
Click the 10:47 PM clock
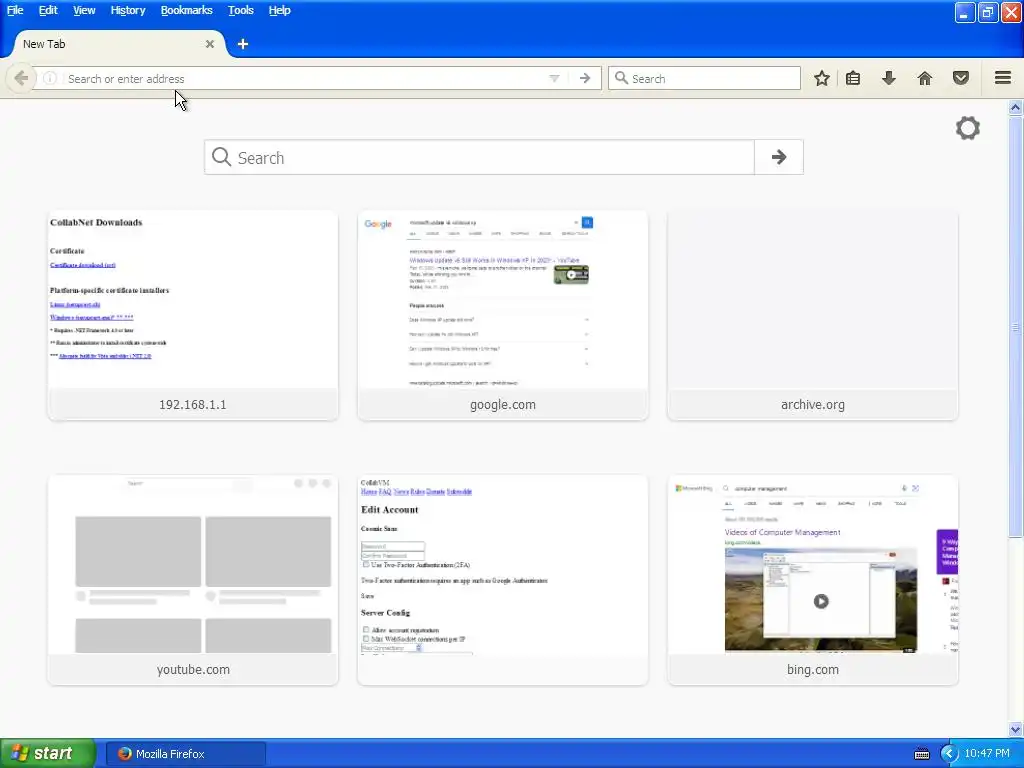(x=987, y=754)
